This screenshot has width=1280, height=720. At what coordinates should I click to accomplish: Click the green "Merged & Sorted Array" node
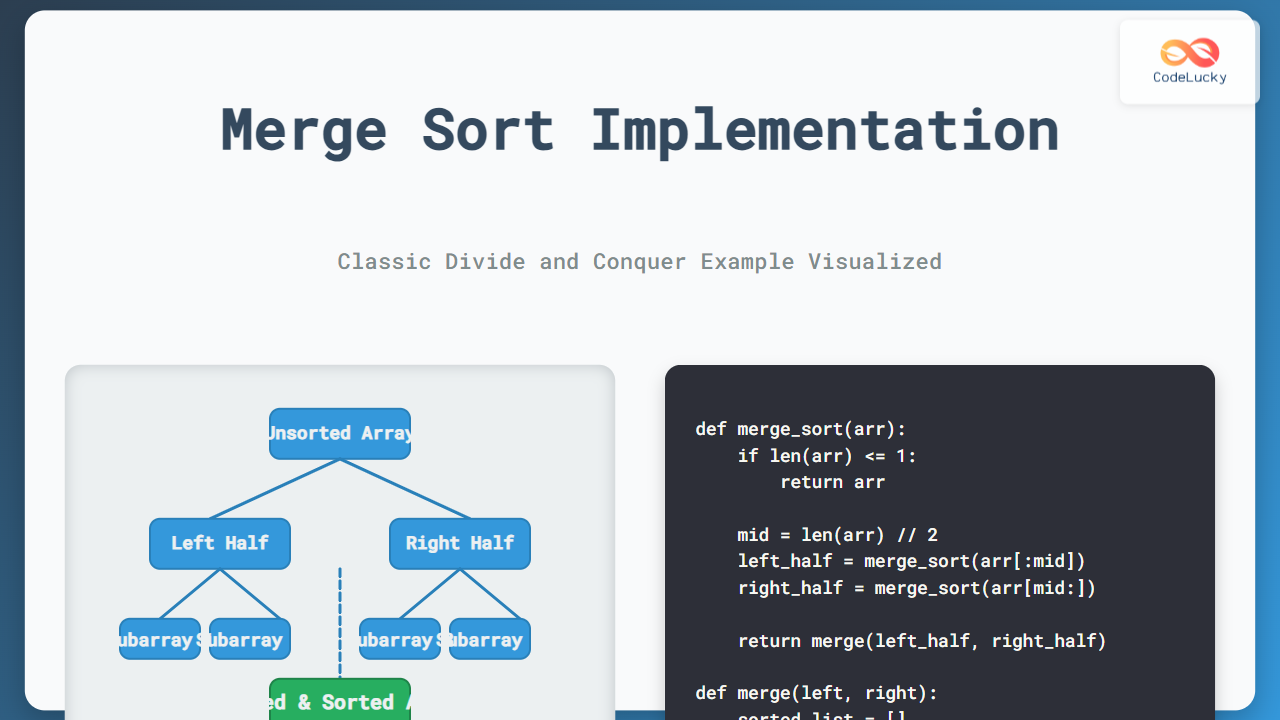coord(340,701)
